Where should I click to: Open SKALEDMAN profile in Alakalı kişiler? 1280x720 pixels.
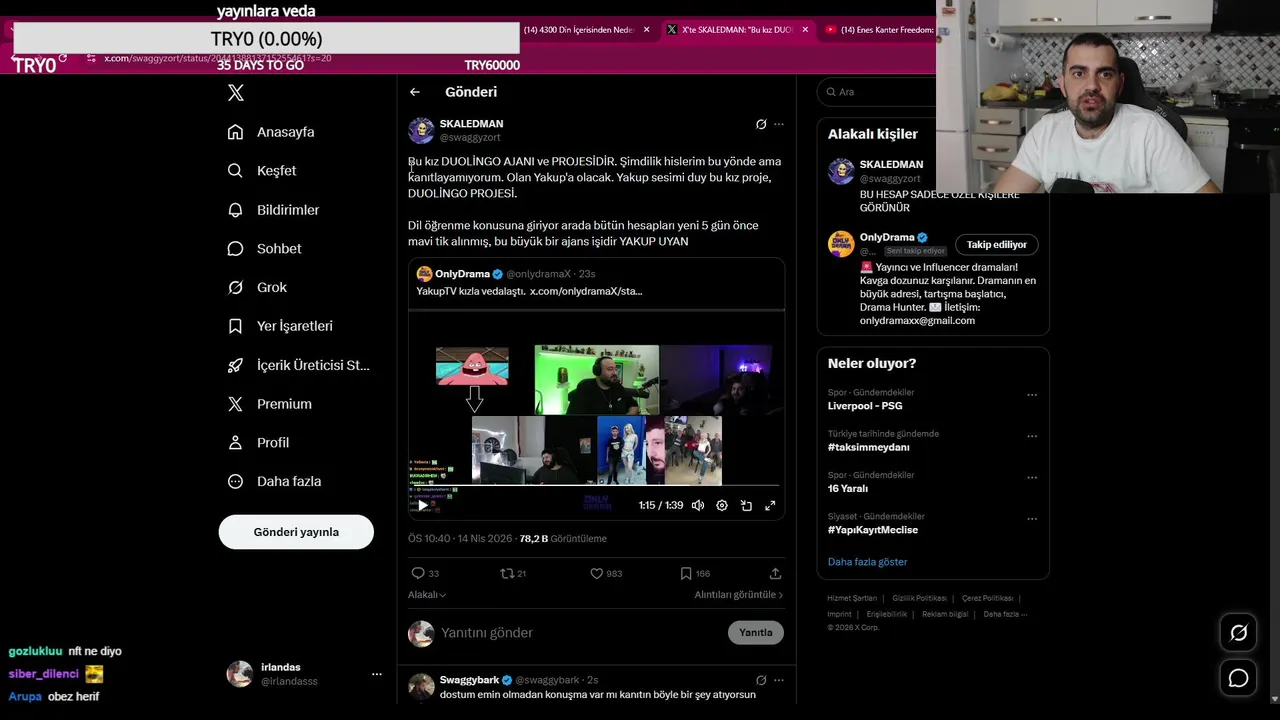point(891,164)
